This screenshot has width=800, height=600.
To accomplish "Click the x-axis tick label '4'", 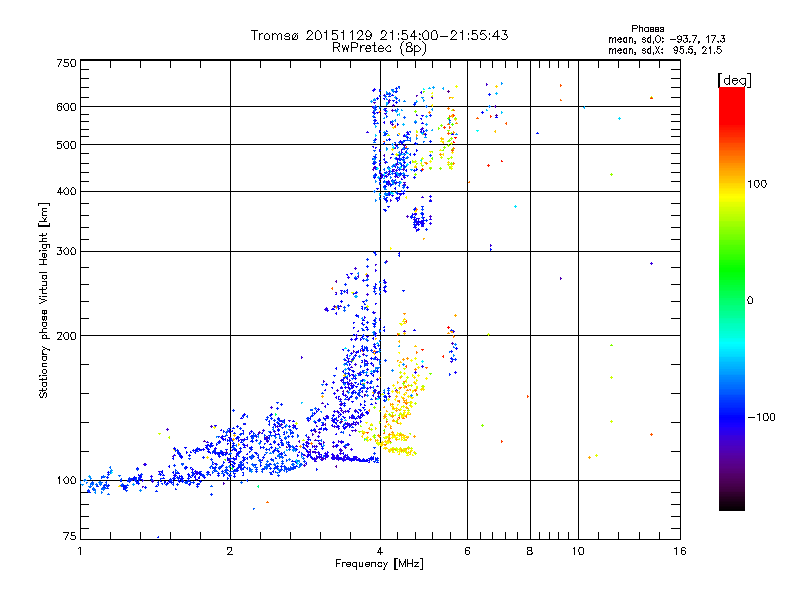I will [x=380, y=551].
